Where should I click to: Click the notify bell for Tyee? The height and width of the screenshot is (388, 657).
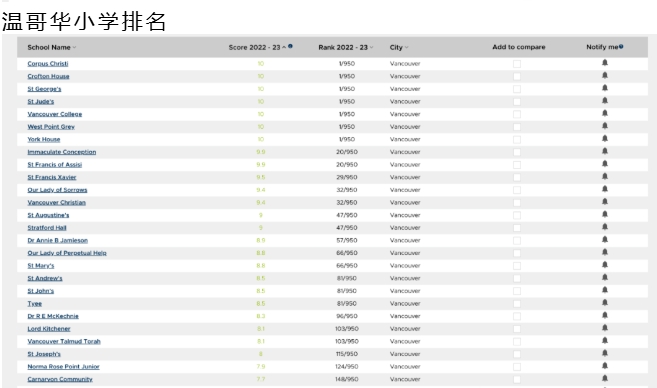click(605, 303)
